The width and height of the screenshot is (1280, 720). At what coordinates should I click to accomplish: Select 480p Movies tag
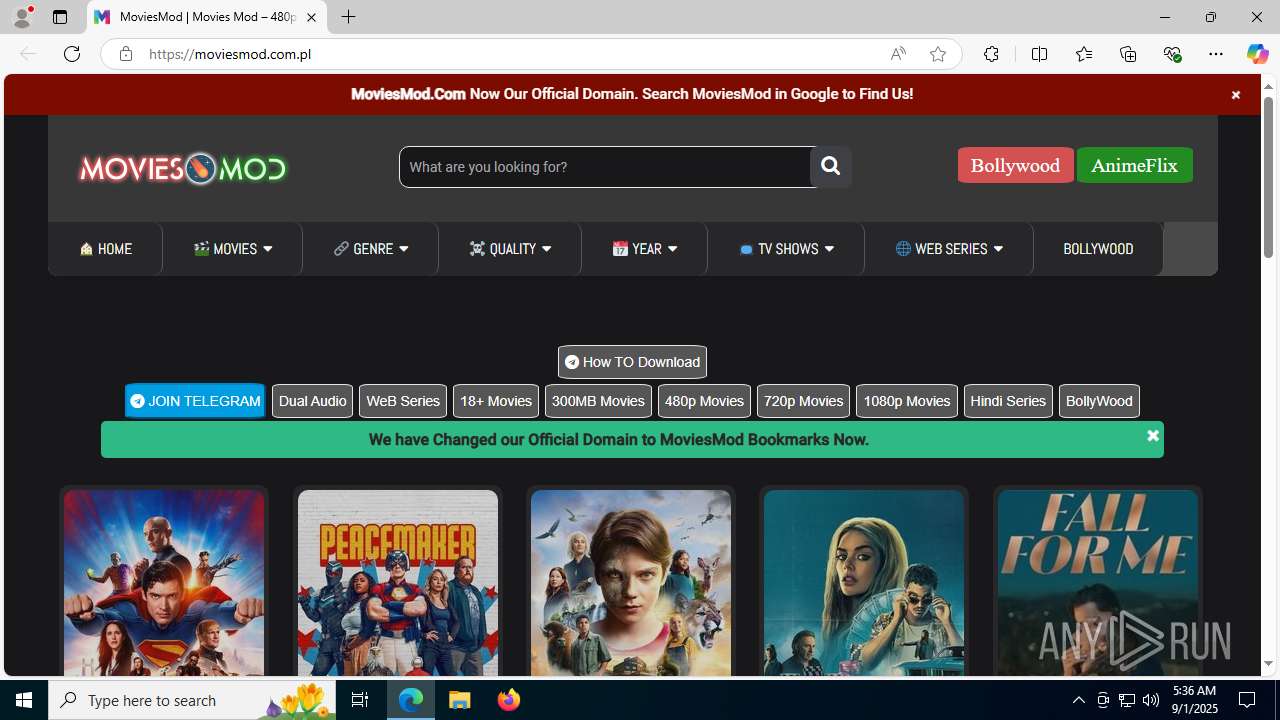(x=704, y=401)
